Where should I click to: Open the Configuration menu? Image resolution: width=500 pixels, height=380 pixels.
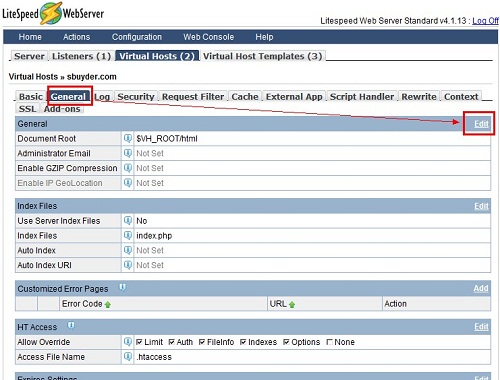(x=137, y=37)
